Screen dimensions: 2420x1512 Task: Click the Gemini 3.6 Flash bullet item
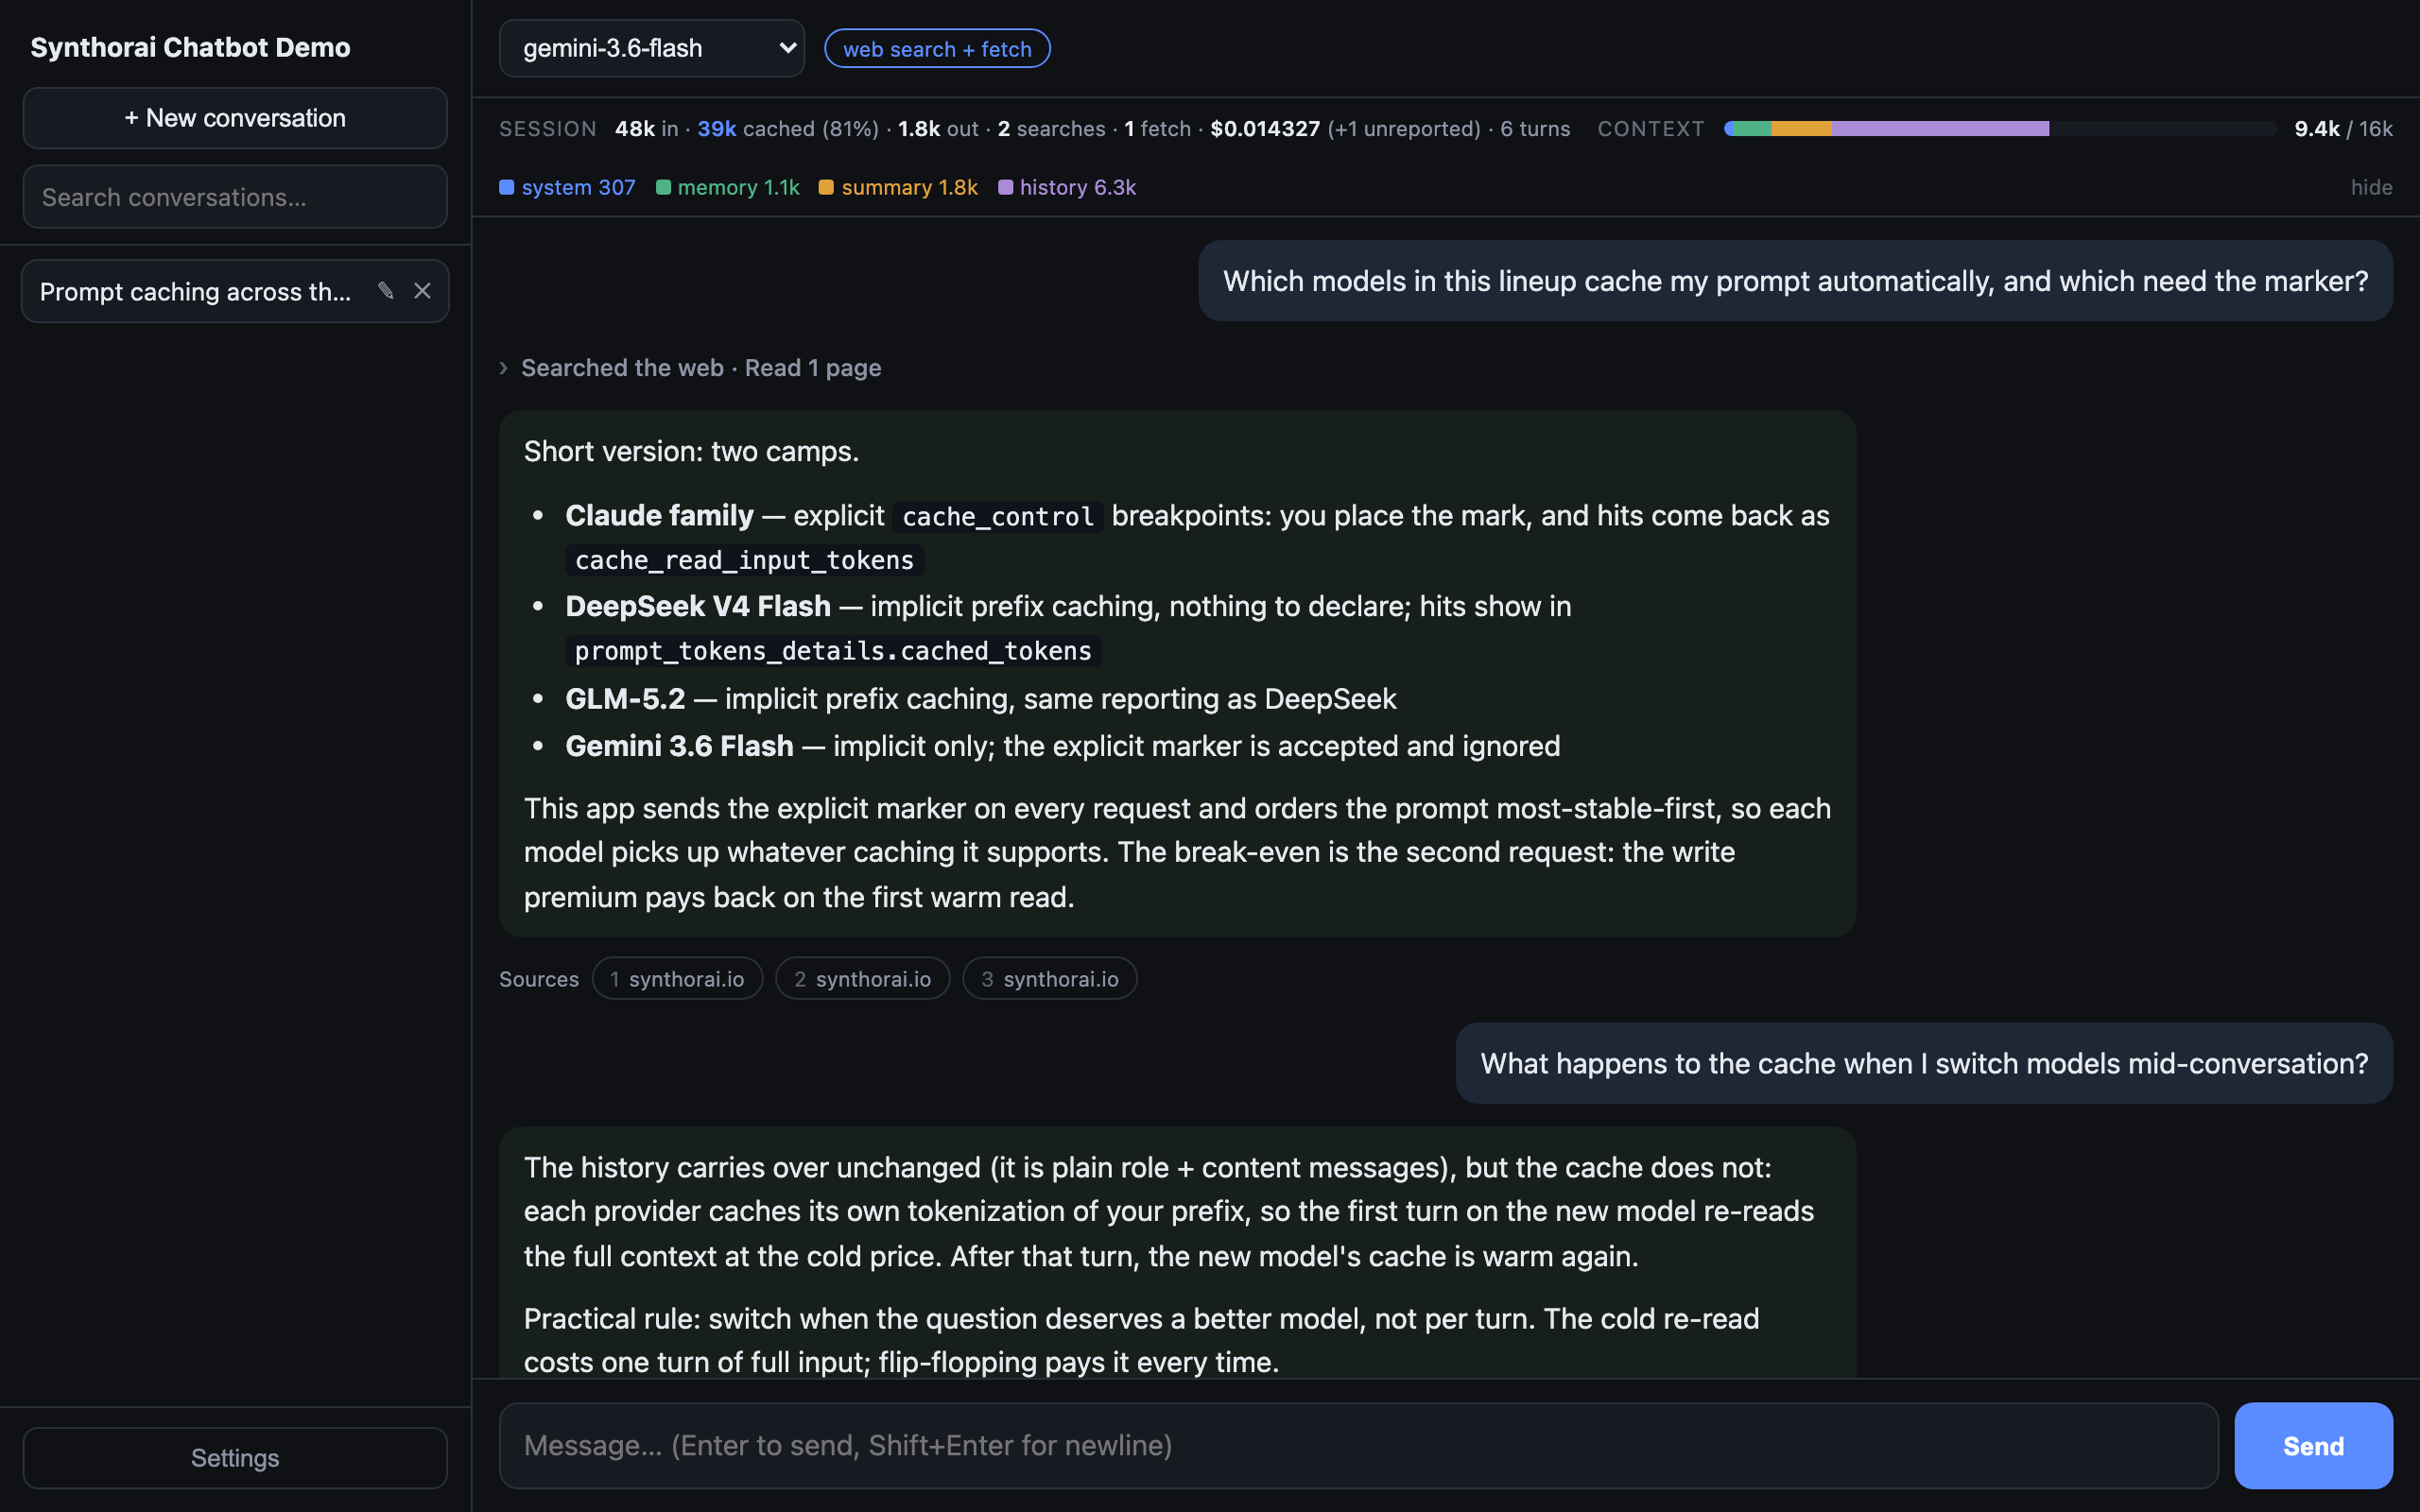pyautogui.click(x=1062, y=746)
